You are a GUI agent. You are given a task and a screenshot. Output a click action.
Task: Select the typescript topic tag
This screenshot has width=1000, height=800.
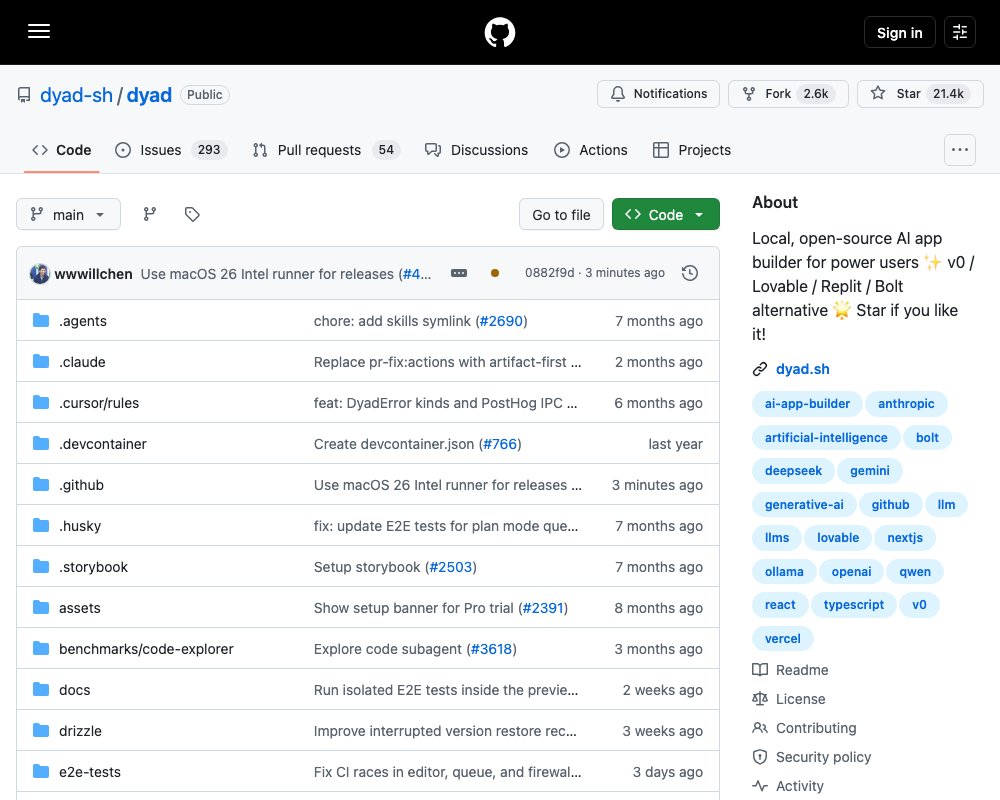(x=853, y=605)
